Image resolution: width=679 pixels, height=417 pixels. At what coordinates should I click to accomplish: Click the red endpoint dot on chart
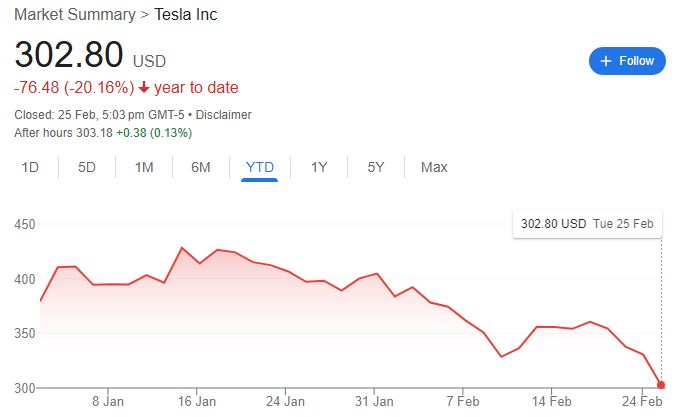(x=661, y=385)
